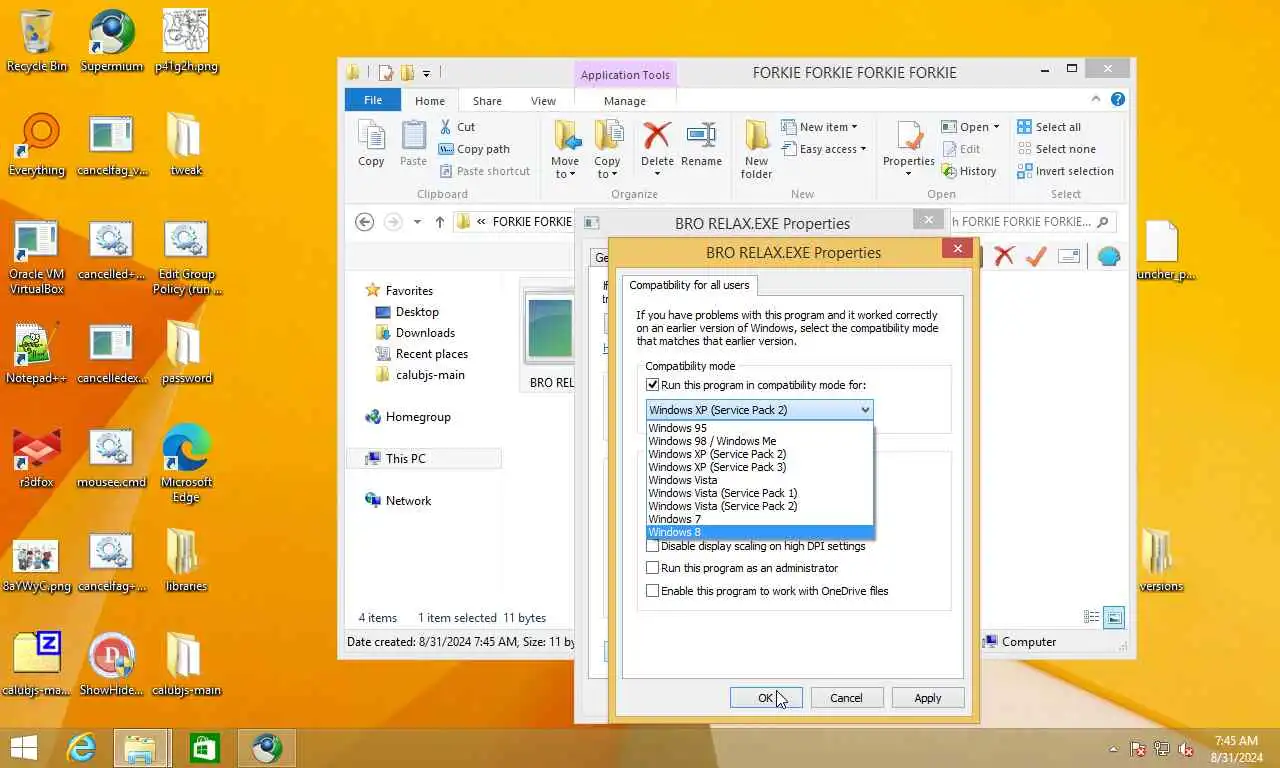Enable this program to work with OneDrive files
1280x768 pixels.
coord(652,591)
